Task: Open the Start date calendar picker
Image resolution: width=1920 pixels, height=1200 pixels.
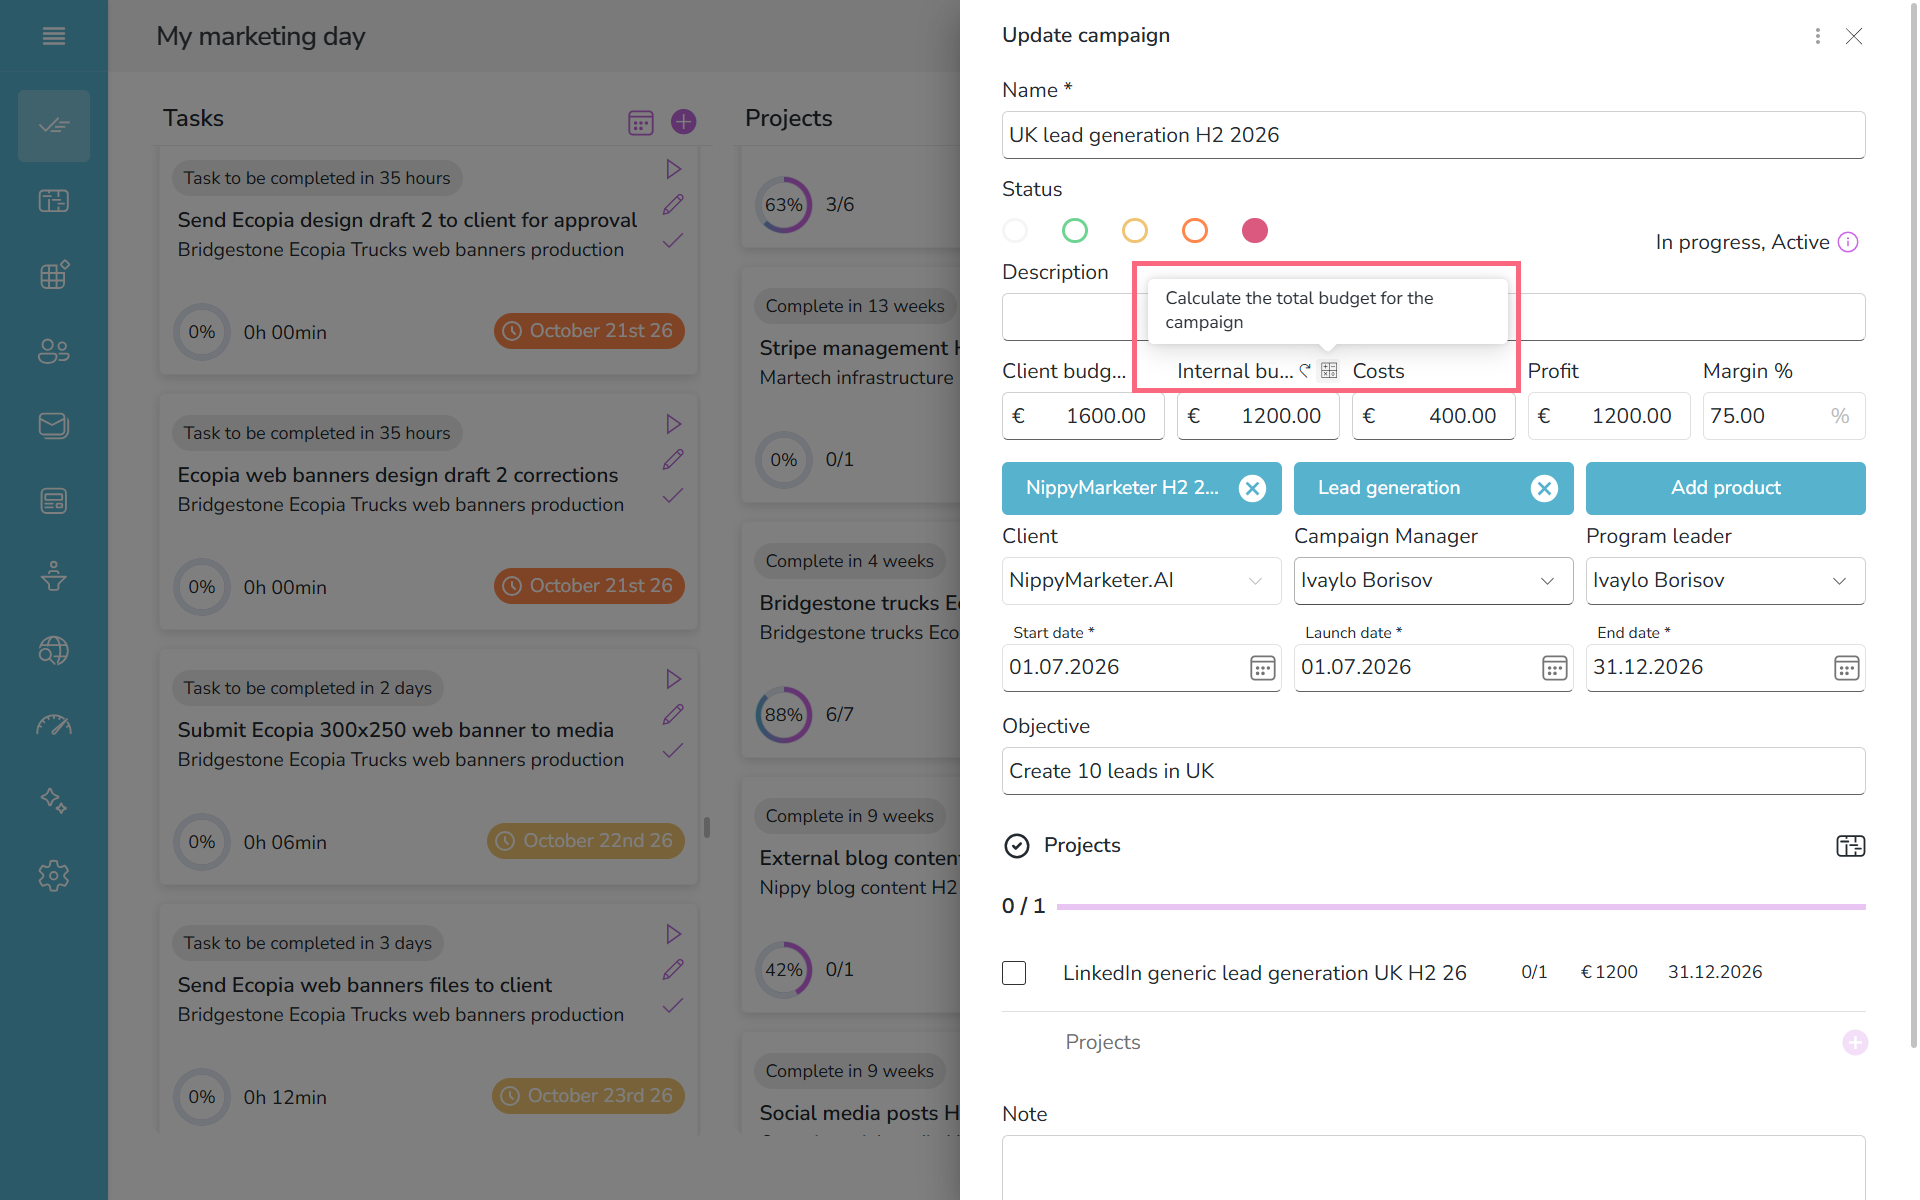Action: 1263,668
